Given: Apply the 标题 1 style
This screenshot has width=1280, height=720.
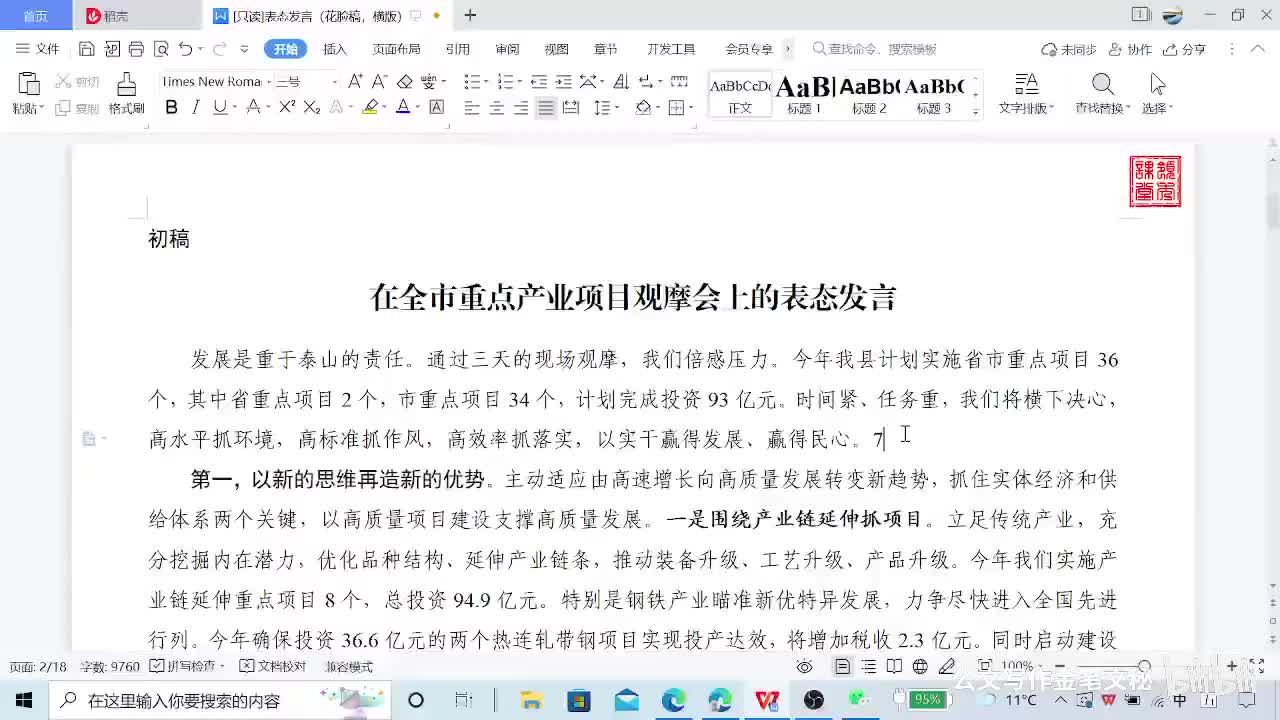Looking at the screenshot, I should pos(804,95).
